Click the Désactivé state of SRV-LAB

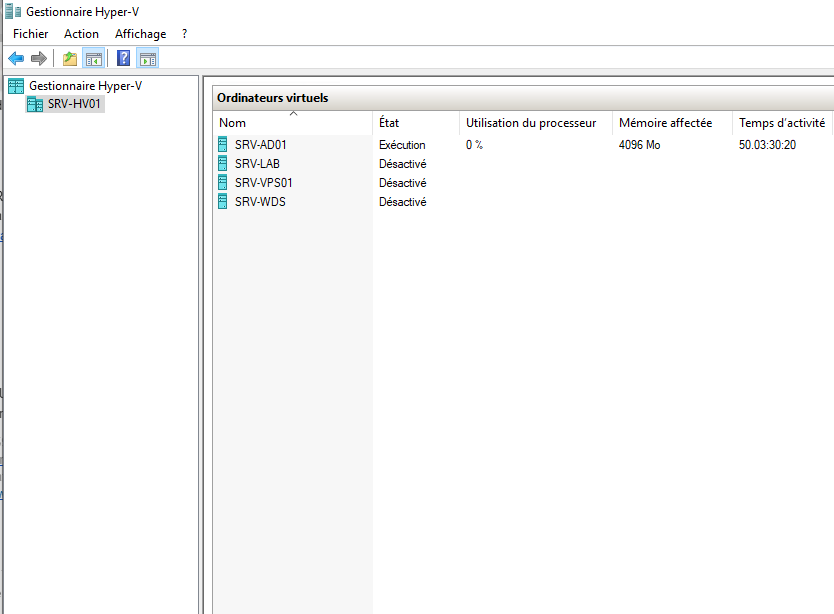pos(403,164)
